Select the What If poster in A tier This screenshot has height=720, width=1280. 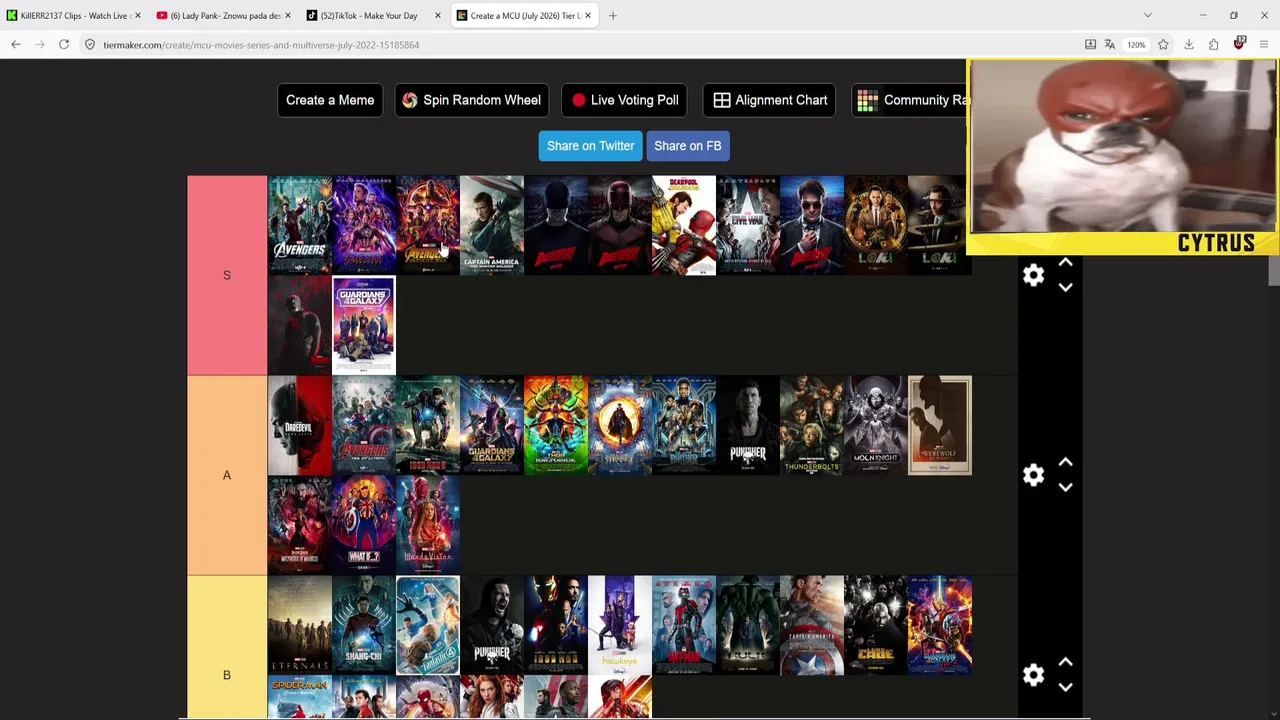(364, 525)
